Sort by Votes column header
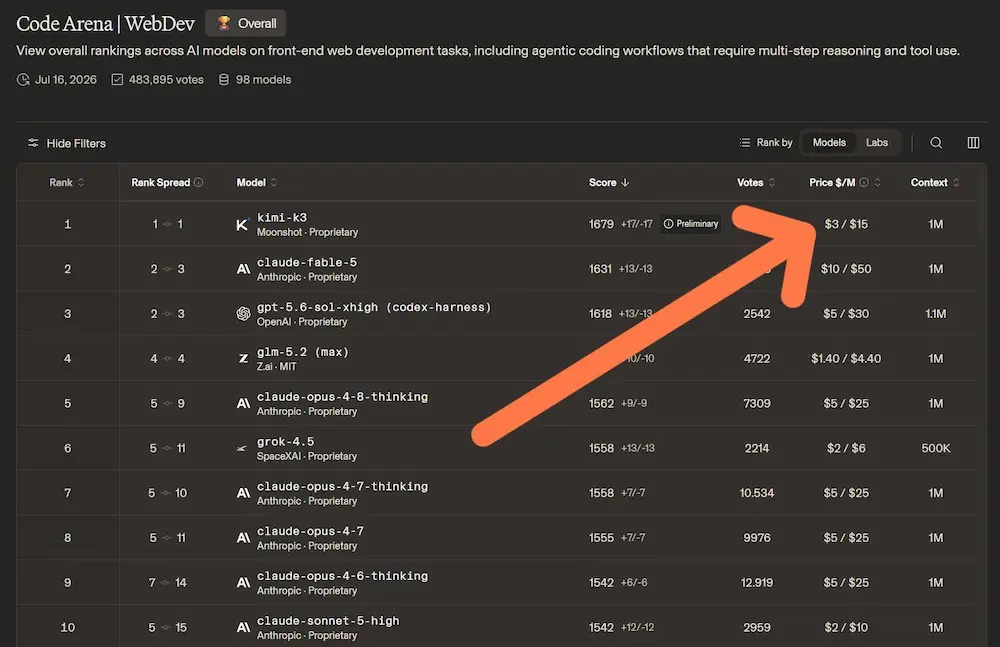Image resolution: width=1000 pixels, height=647 pixels. [x=756, y=182]
